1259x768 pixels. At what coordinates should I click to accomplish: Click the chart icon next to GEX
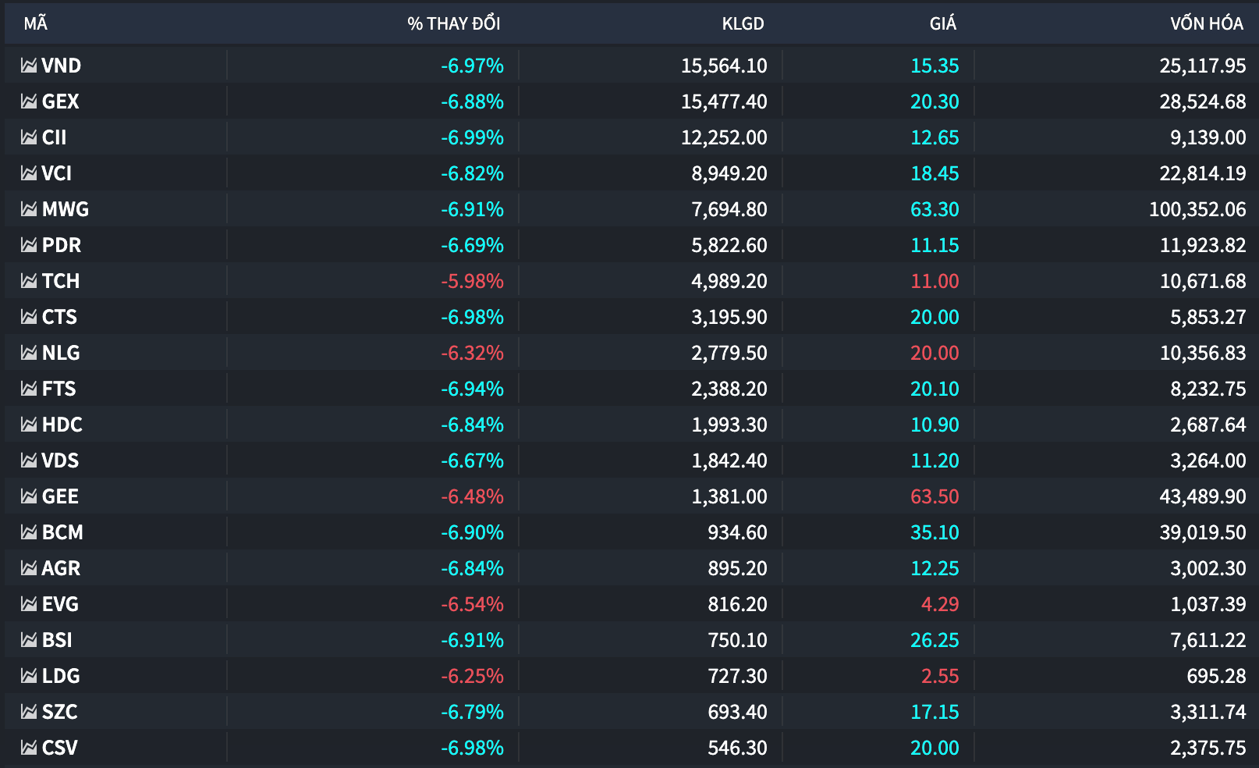[x=29, y=102]
